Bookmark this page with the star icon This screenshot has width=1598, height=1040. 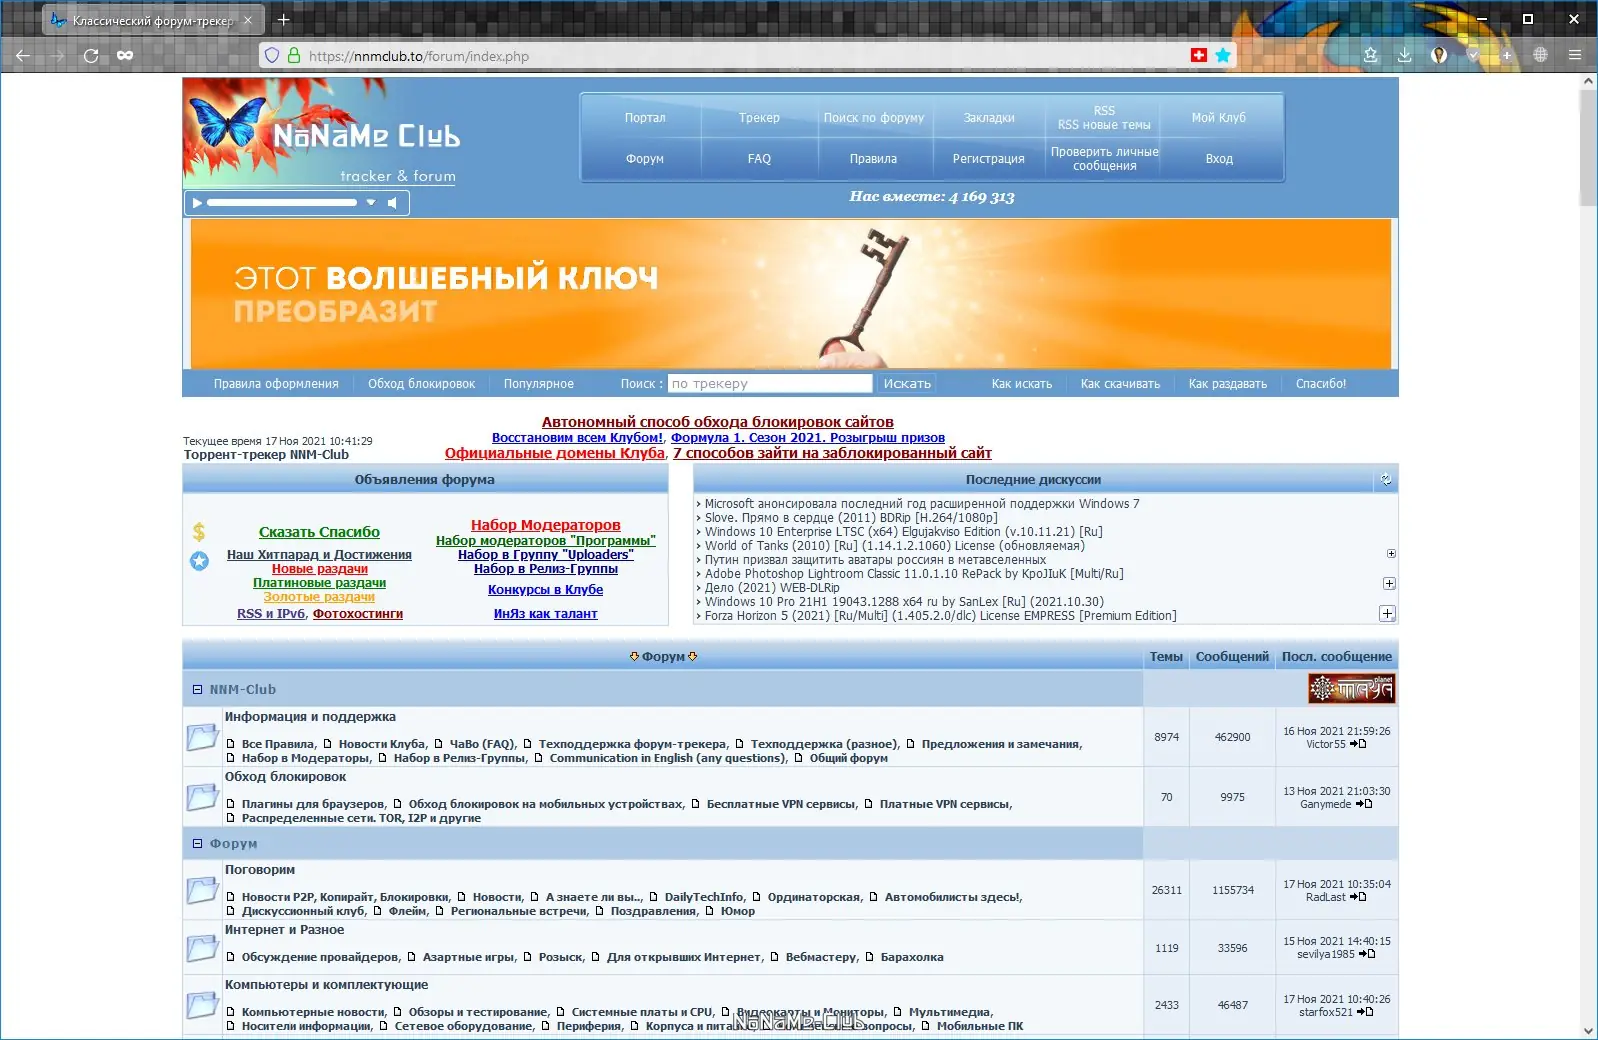pyautogui.click(x=1222, y=56)
